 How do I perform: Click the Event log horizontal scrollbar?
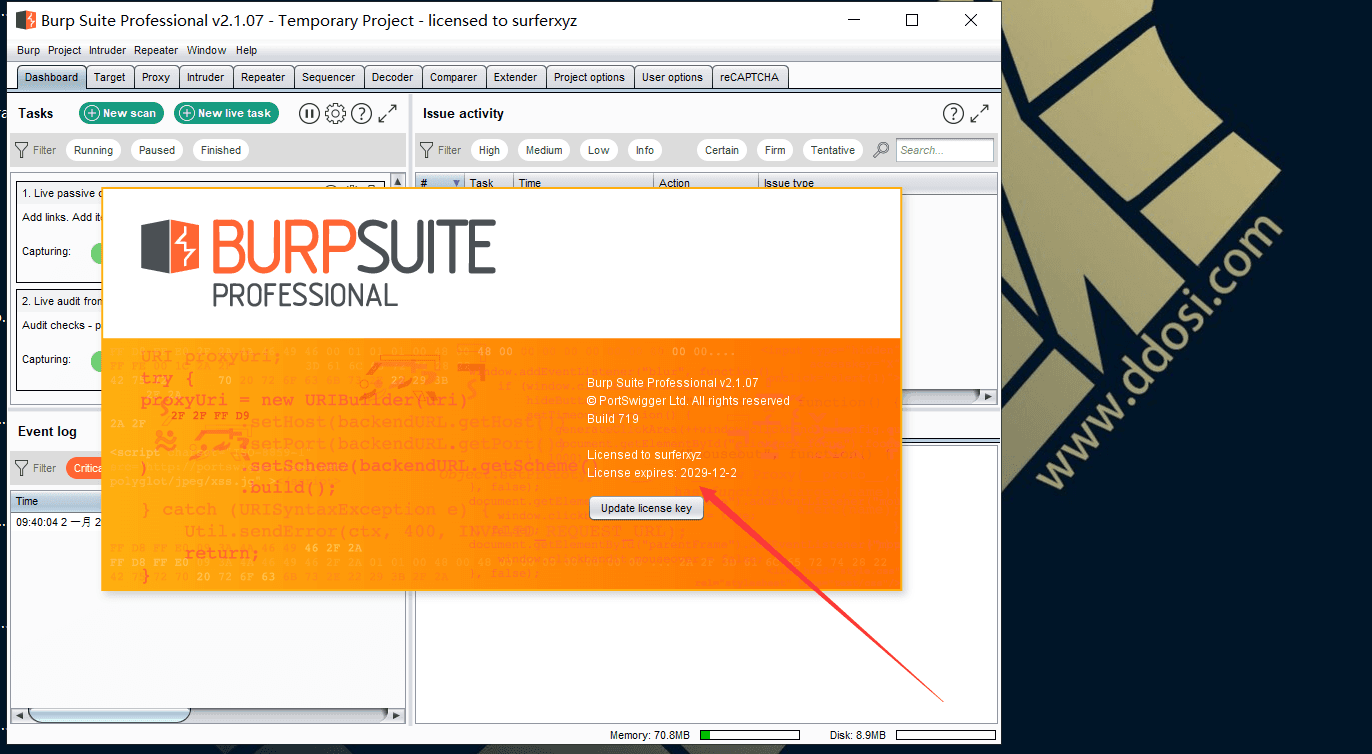208,715
